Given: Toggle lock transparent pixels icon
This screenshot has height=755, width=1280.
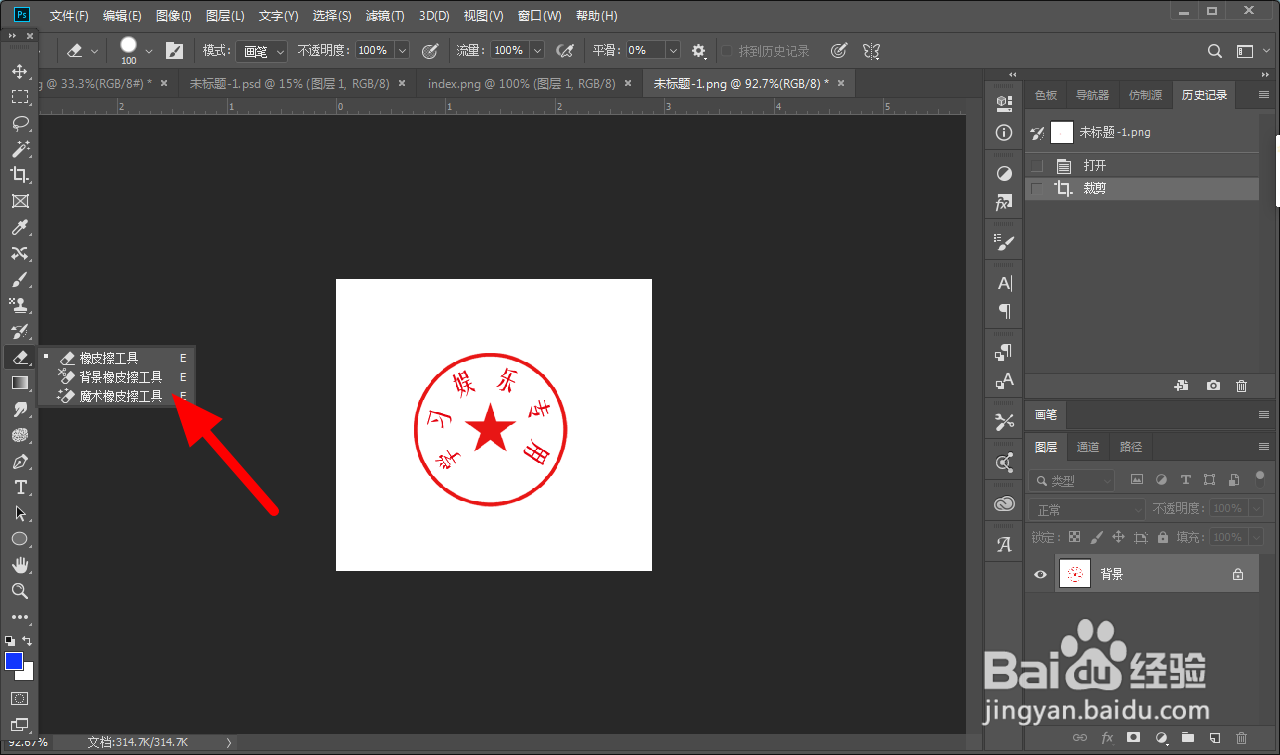Looking at the screenshot, I should tap(1074, 537).
